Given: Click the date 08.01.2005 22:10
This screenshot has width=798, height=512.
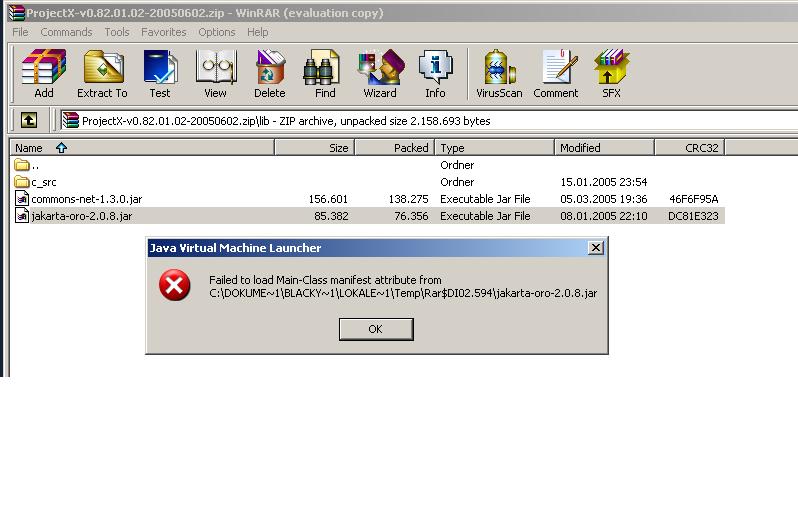Looking at the screenshot, I should (x=604, y=216).
